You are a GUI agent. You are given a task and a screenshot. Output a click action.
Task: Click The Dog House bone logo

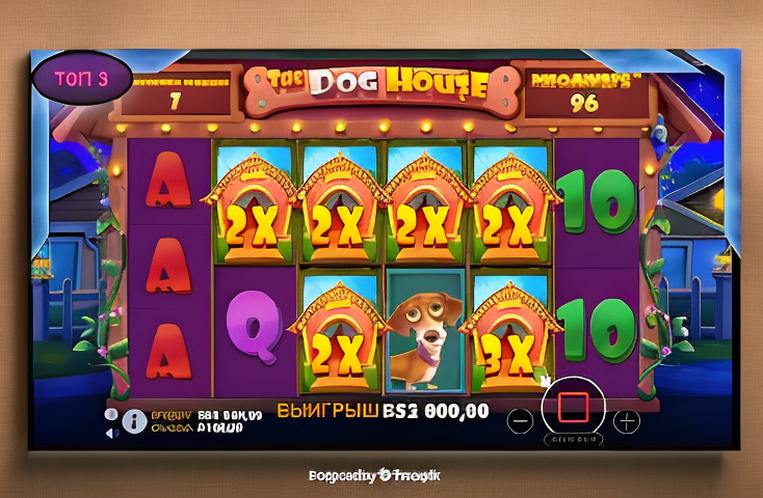(x=381, y=89)
